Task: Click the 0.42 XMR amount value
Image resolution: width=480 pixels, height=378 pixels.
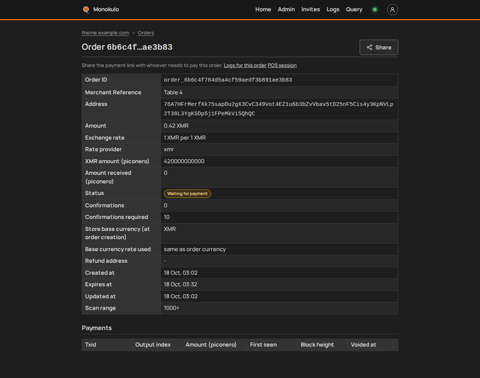Action: 176,126
